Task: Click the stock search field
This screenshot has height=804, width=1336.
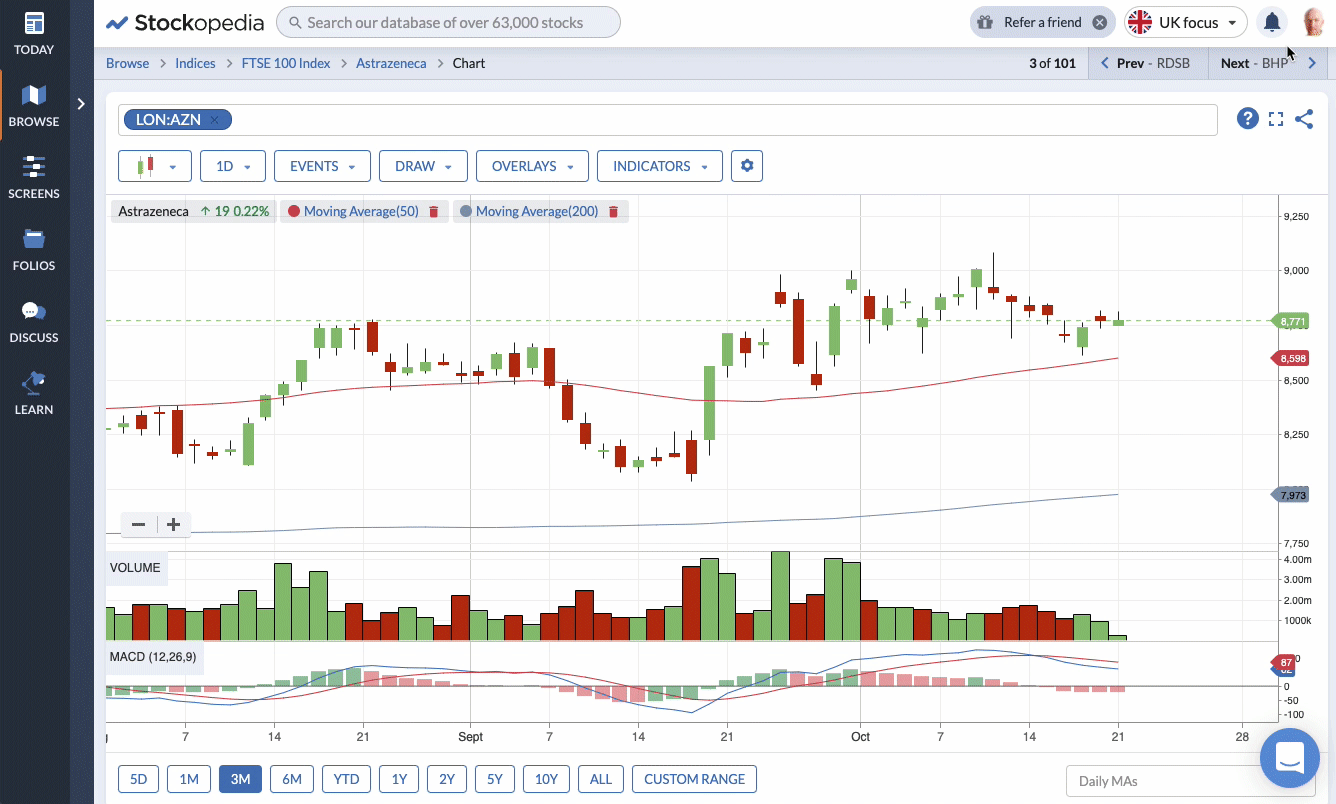Action: [448, 22]
